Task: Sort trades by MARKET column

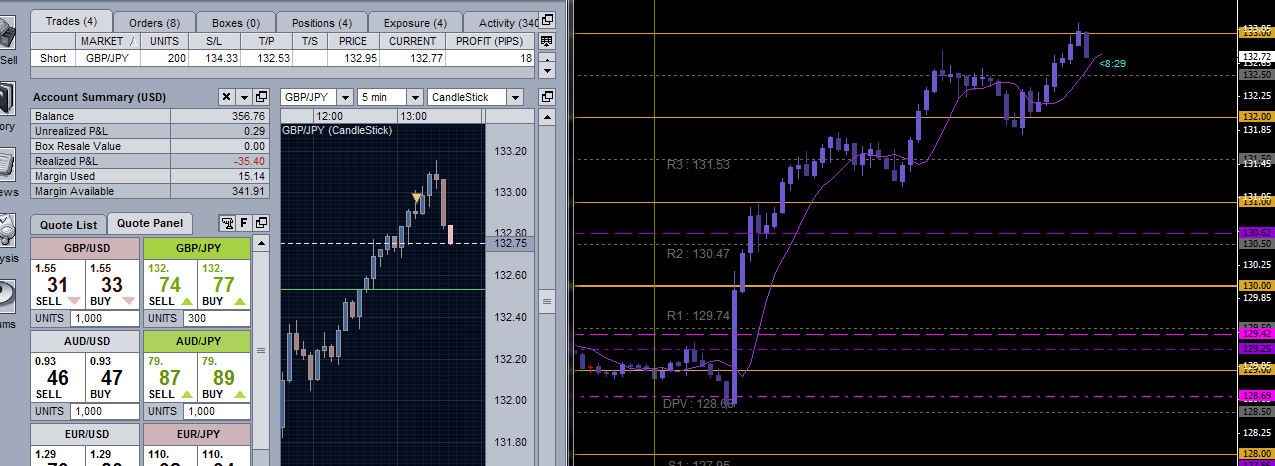Action: pos(108,41)
